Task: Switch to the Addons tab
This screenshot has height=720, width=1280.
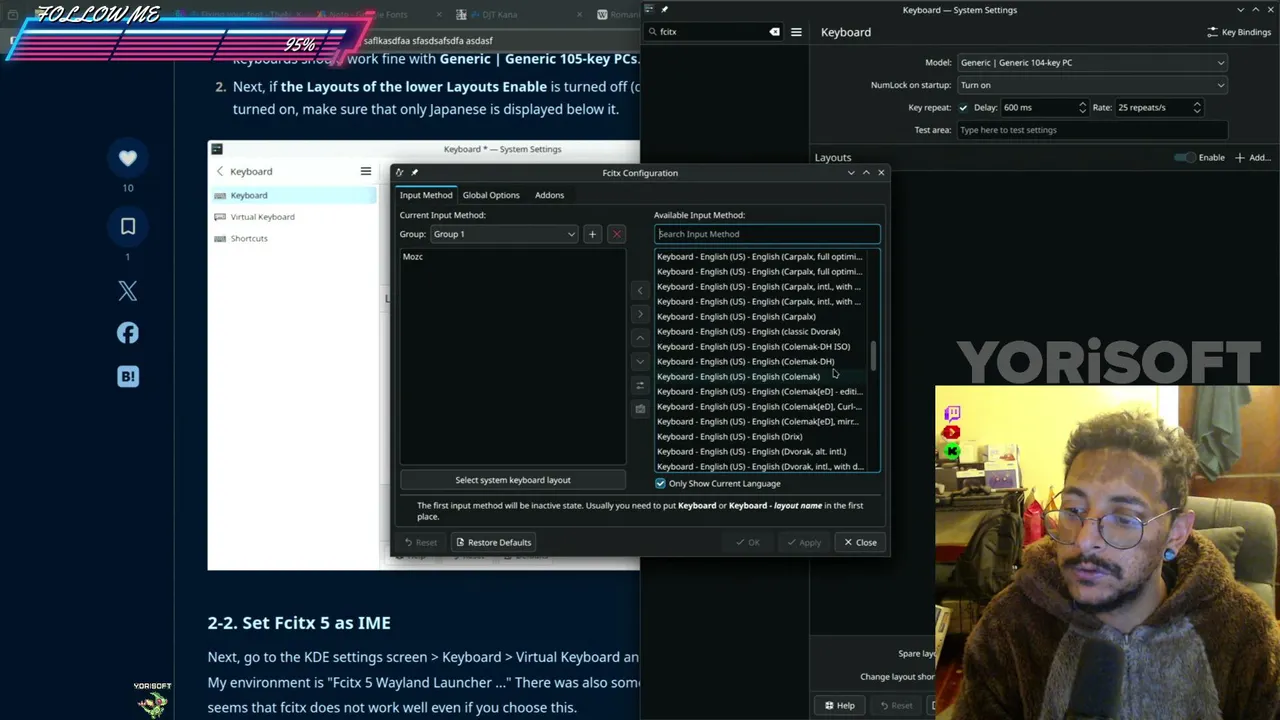Action: (549, 195)
